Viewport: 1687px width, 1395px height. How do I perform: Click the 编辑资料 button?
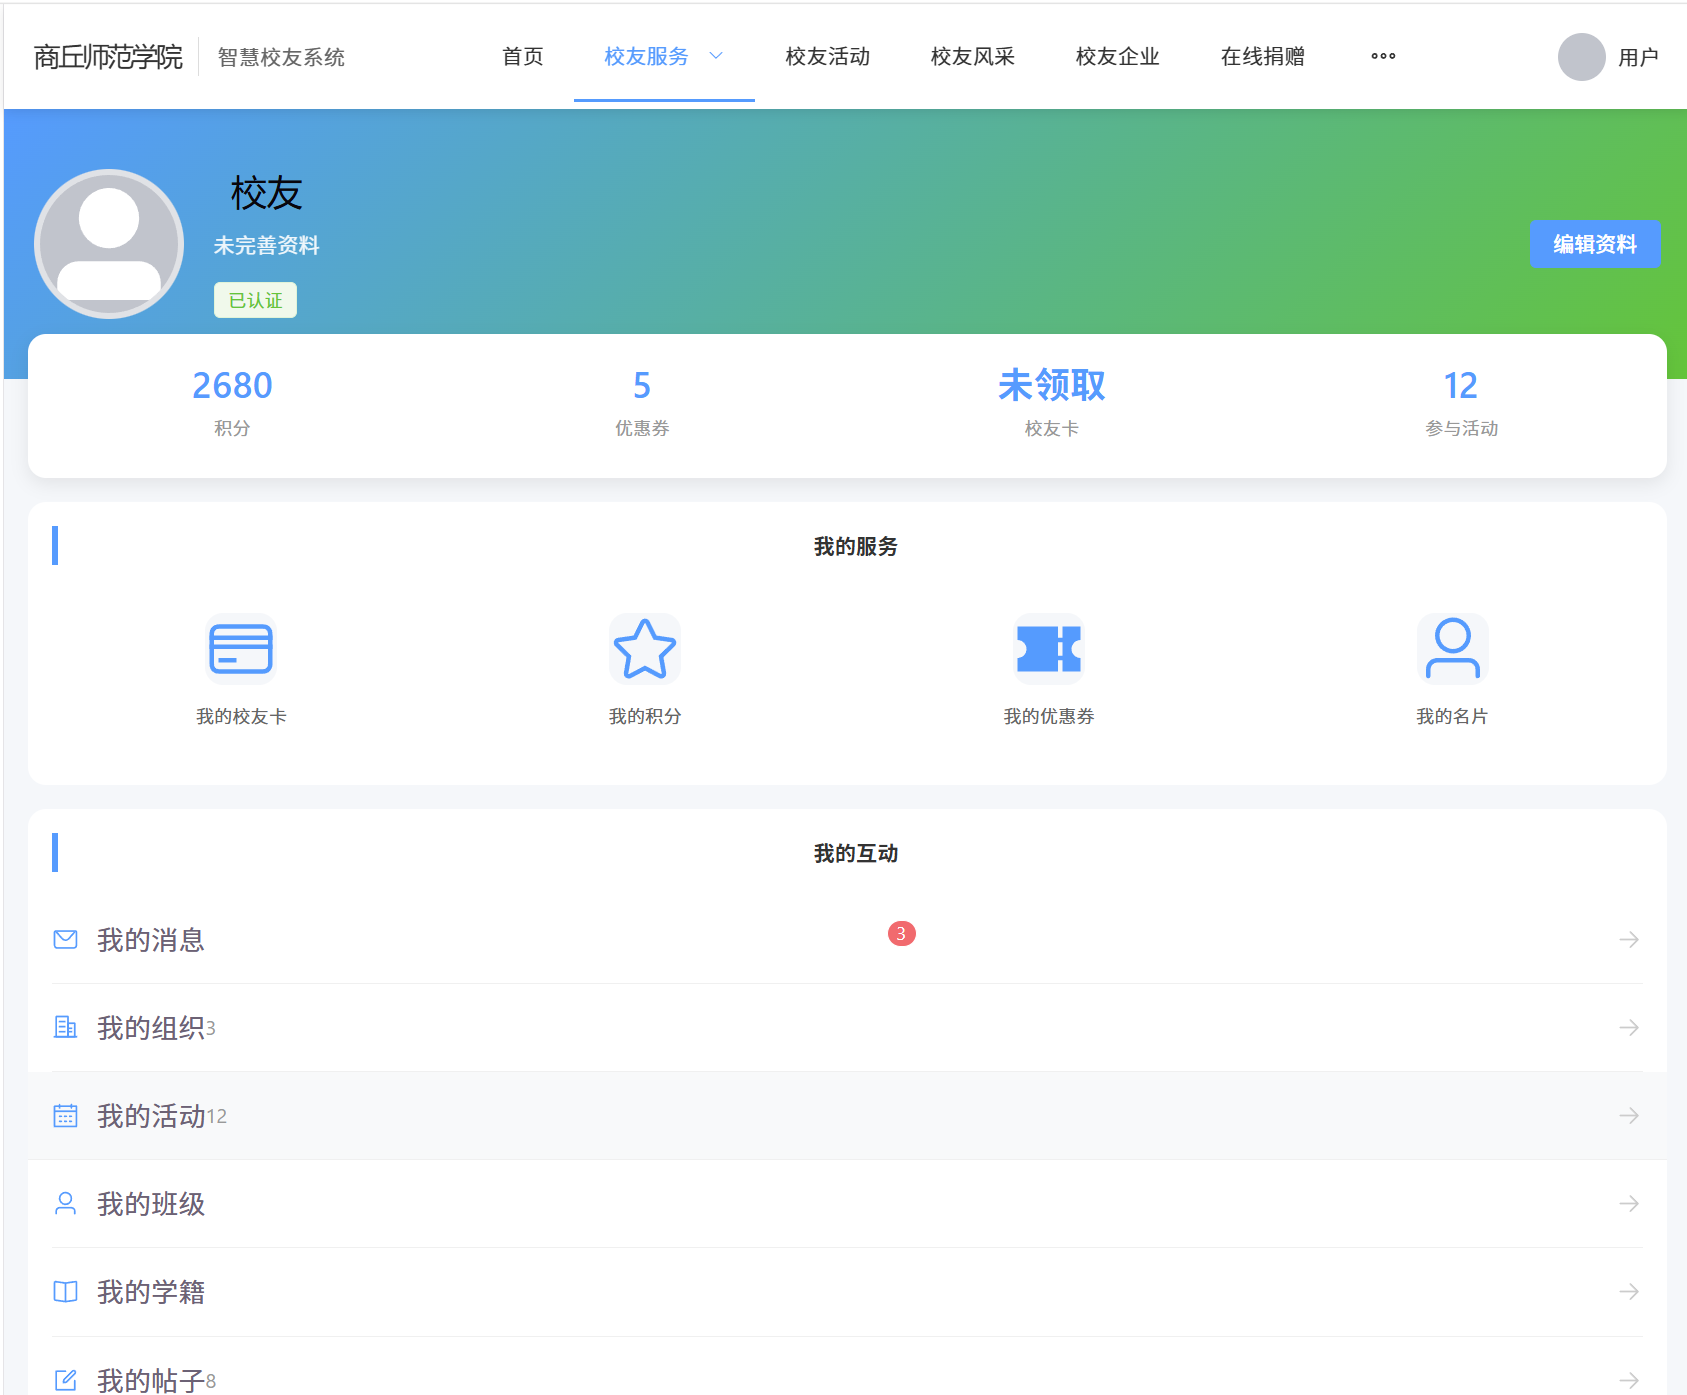coord(1595,244)
